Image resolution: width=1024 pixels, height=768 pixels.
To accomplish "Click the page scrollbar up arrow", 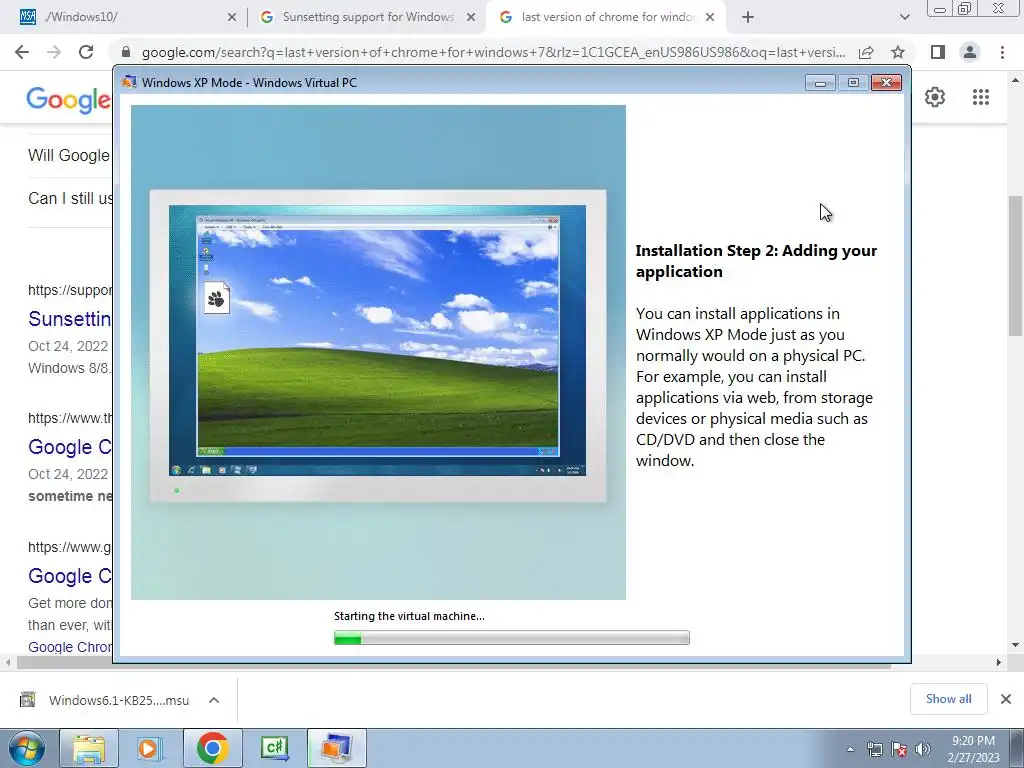I will coord(1015,80).
